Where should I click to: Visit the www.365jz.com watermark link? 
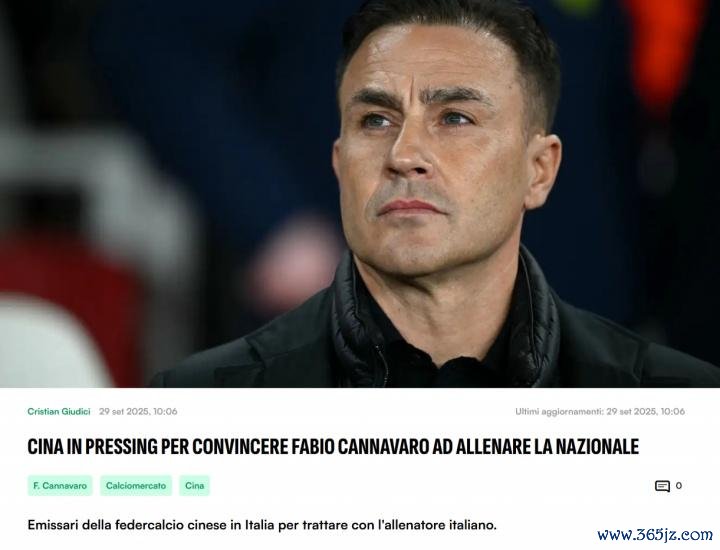[655, 534]
